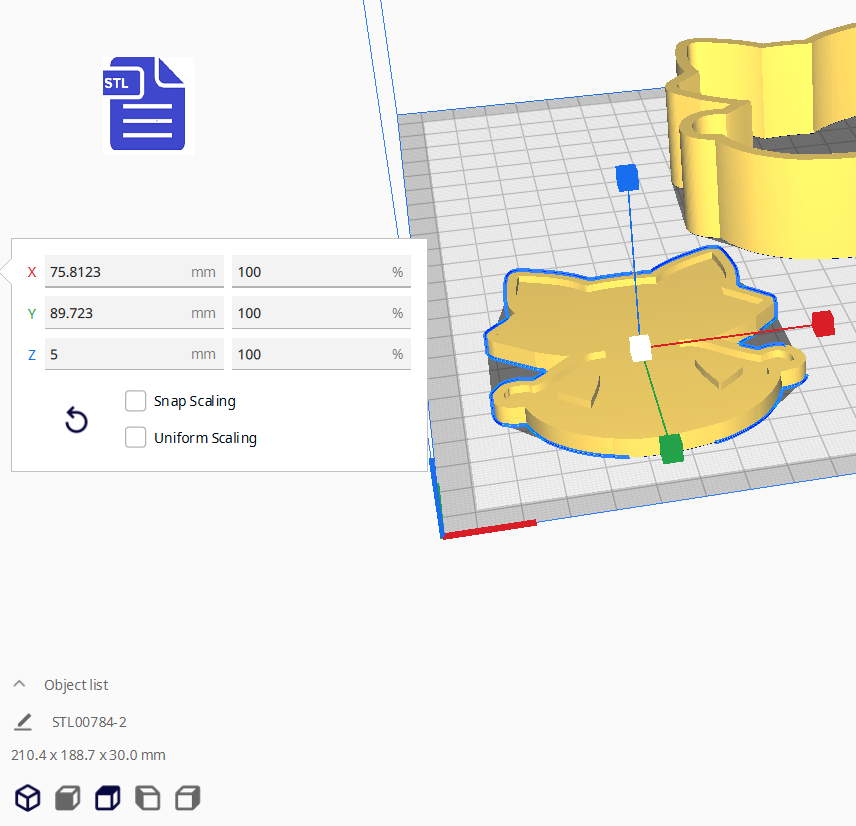
Task: Click the X size field showing 75.8123 mm
Action: [115, 272]
